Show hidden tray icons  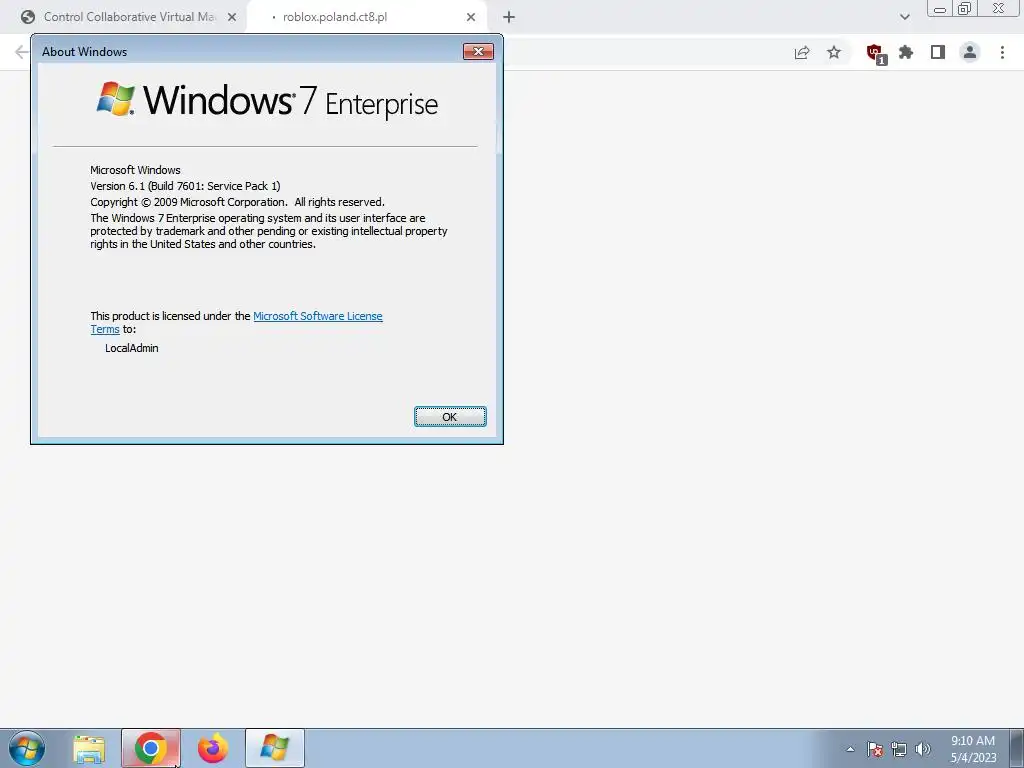click(x=850, y=749)
